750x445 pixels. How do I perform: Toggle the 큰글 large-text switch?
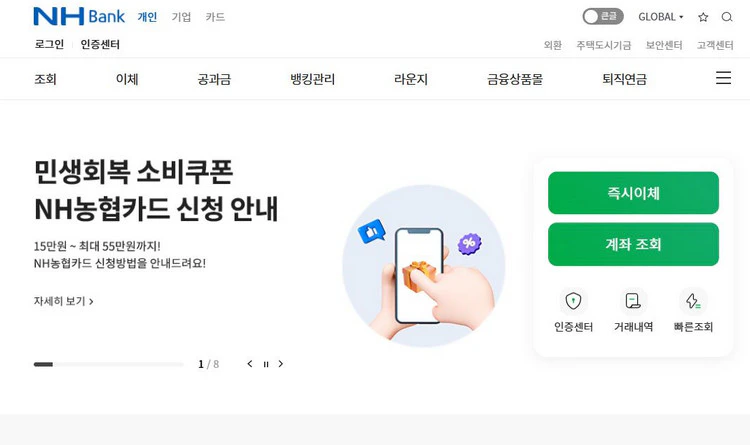coord(603,17)
